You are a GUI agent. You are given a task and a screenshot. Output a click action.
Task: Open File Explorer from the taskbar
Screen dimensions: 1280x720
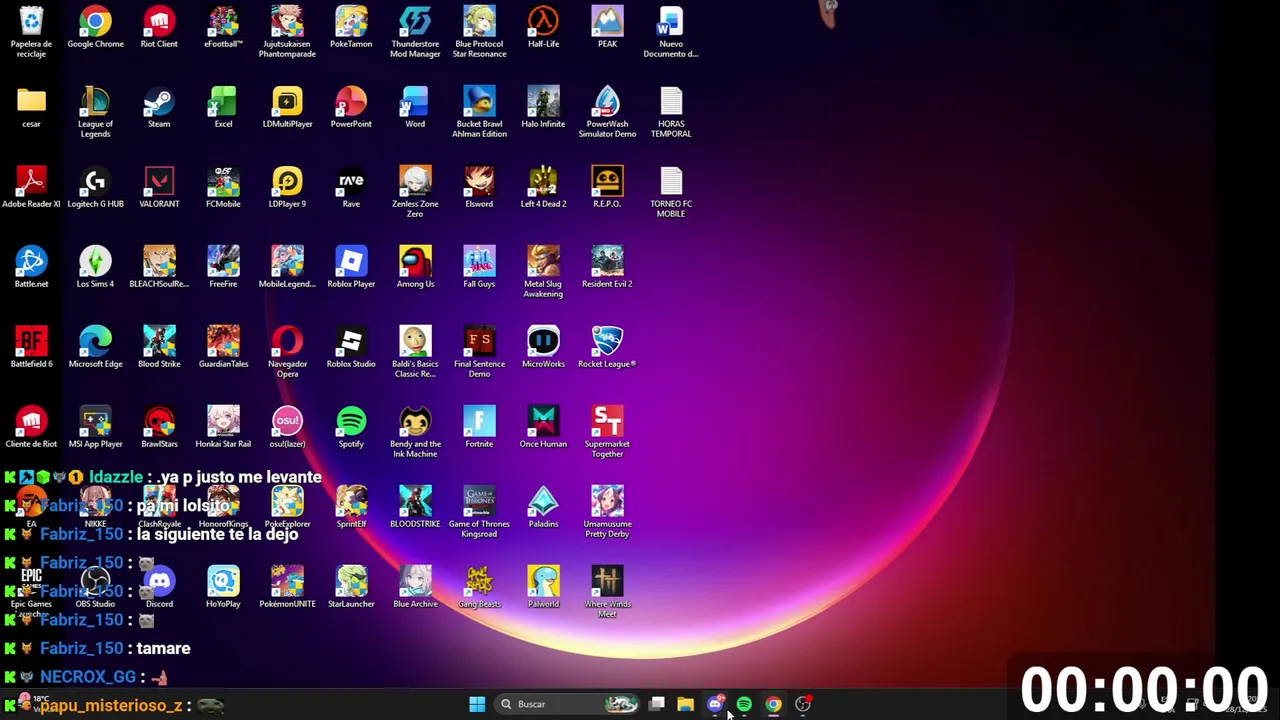pyautogui.click(x=685, y=704)
